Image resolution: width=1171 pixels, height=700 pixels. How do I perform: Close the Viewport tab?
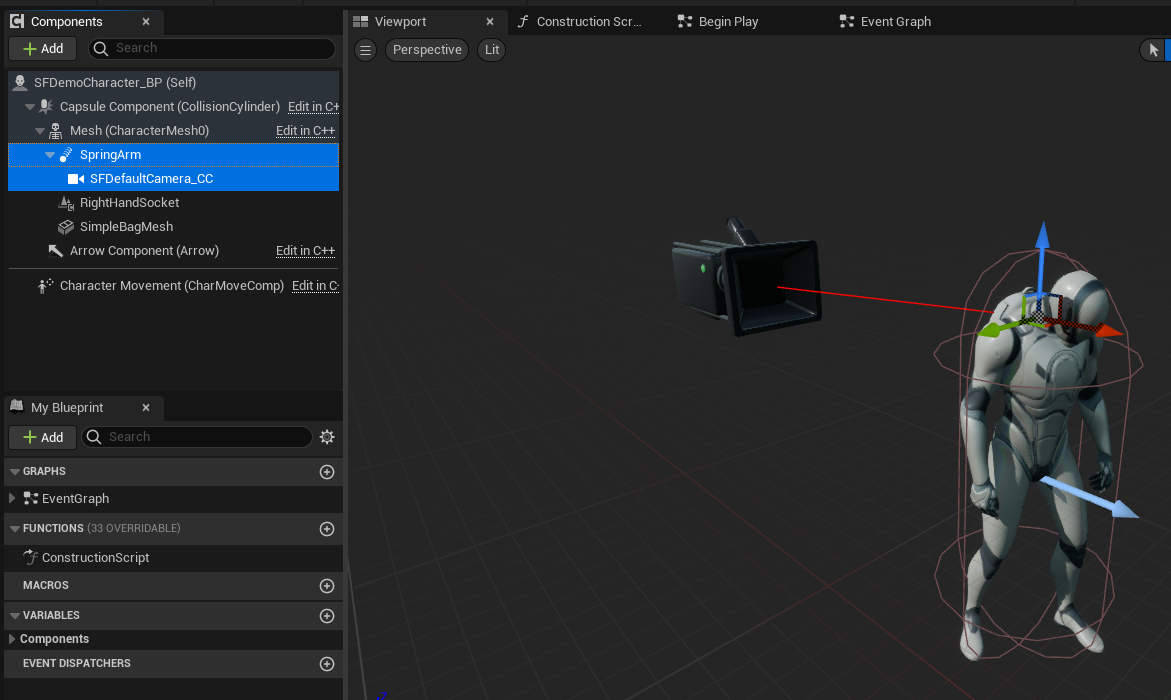point(490,22)
